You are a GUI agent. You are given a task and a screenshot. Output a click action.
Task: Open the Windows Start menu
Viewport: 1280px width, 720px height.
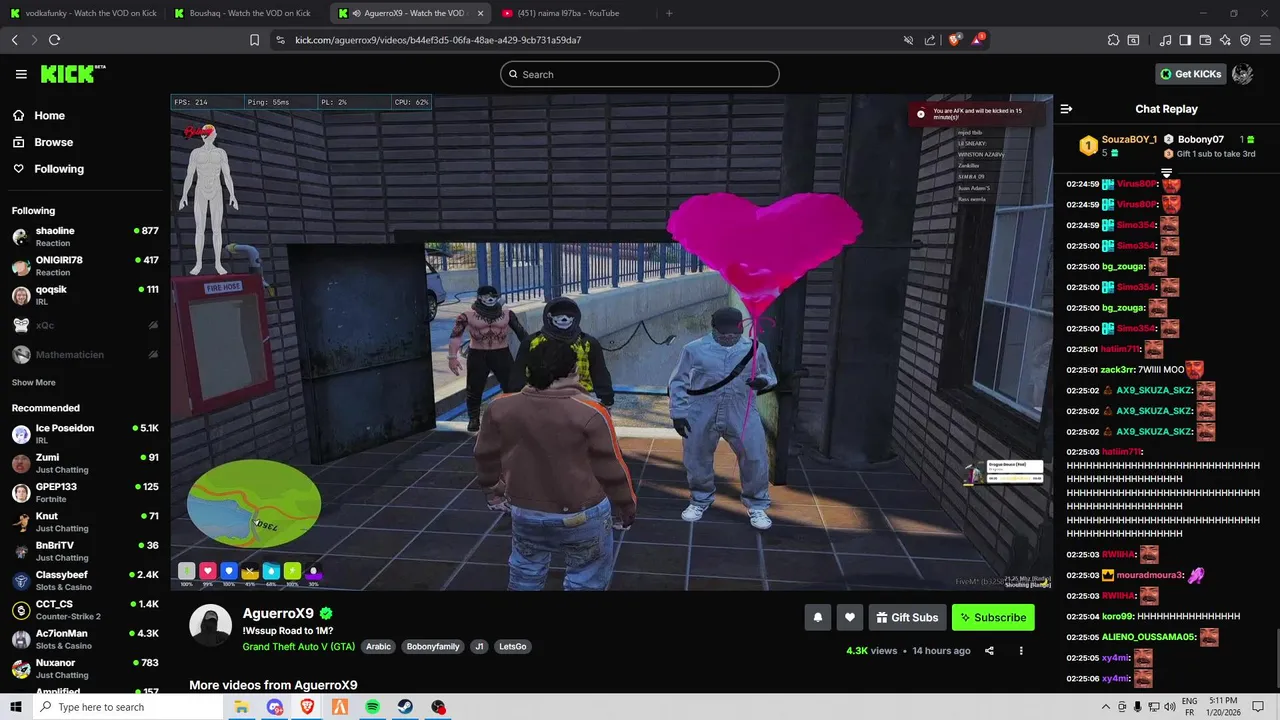(17, 707)
